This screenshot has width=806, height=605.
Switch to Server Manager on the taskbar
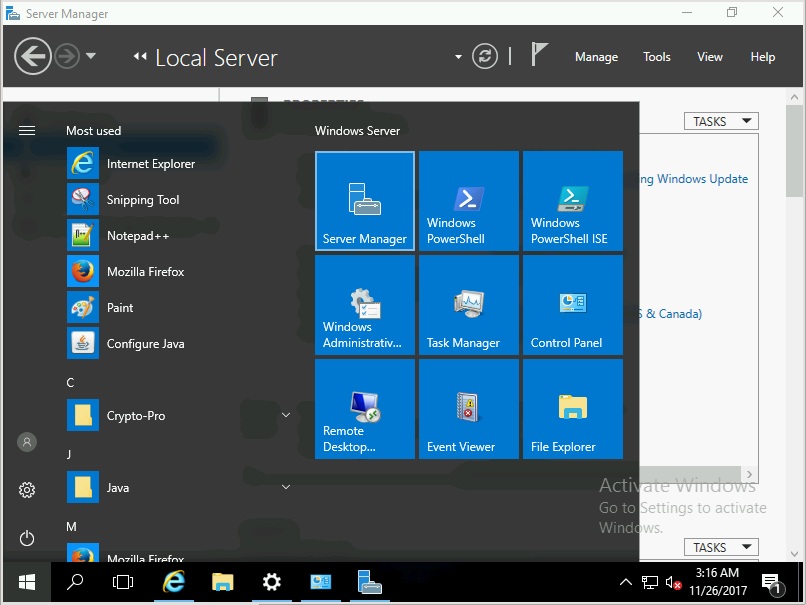(370, 582)
